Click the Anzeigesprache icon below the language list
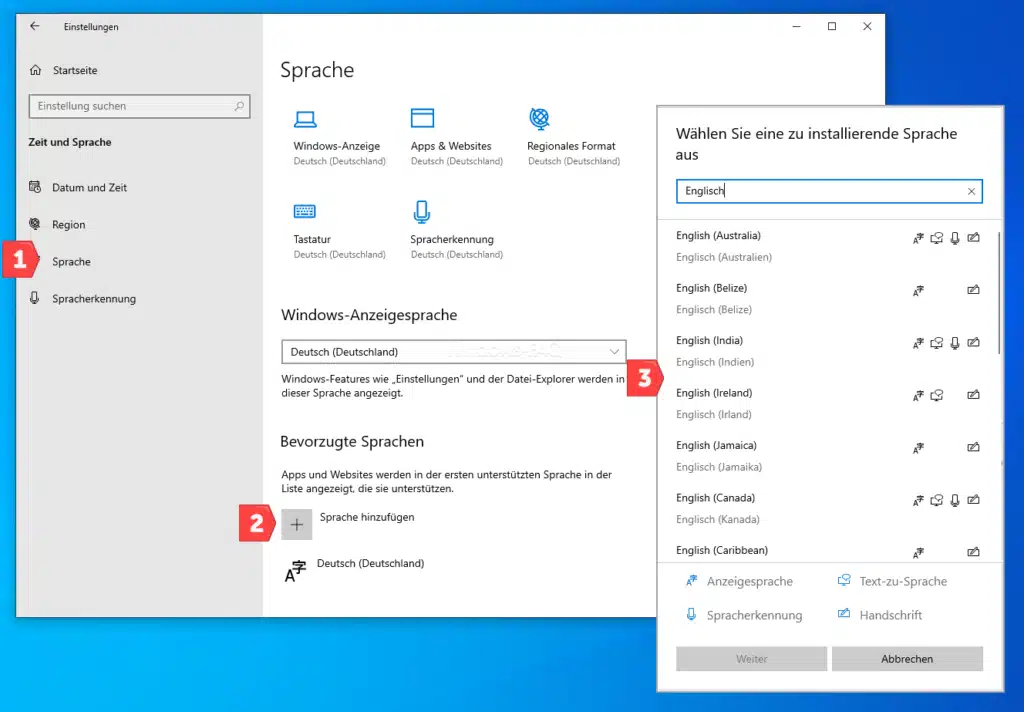 [693, 580]
